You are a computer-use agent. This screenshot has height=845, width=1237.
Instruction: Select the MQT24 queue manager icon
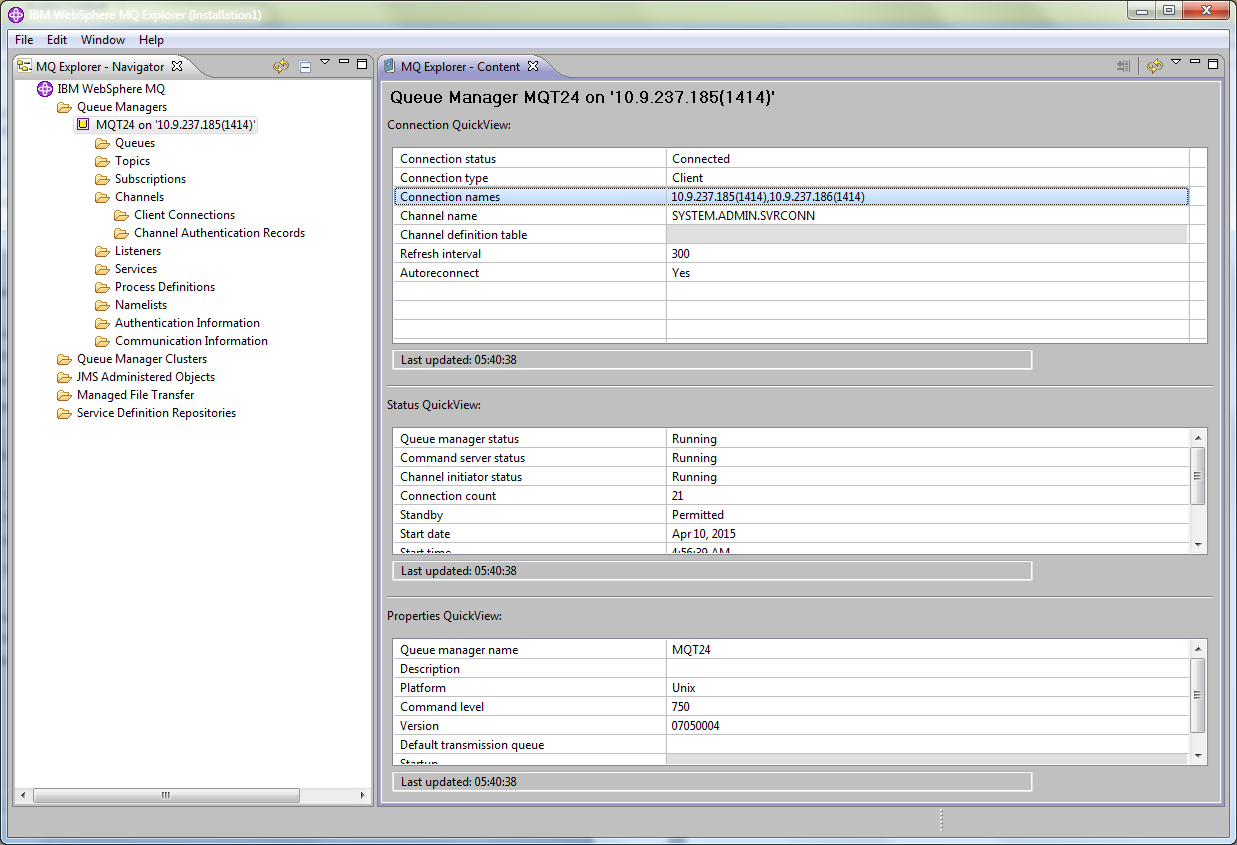pyautogui.click(x=83, y=125)
